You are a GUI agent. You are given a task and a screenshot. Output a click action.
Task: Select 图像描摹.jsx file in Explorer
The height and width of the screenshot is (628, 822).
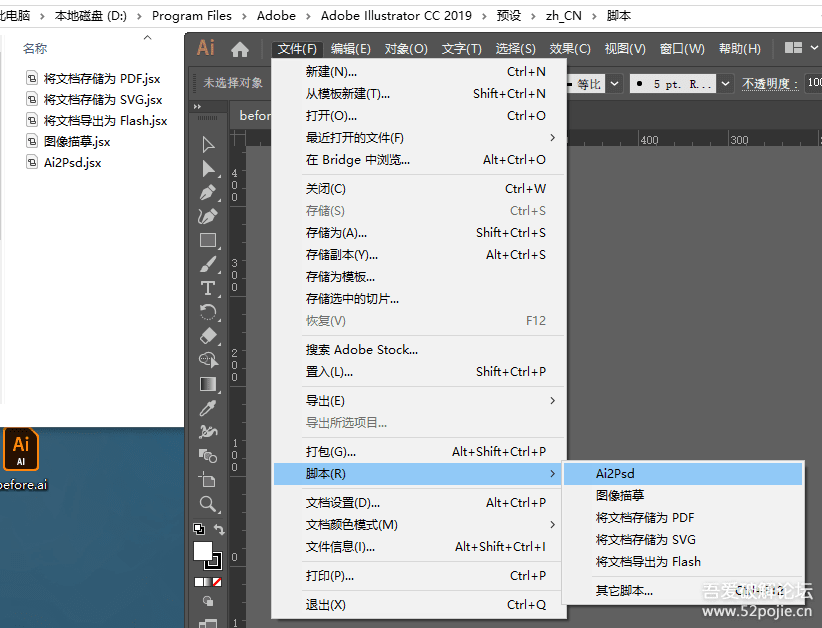pos(77,142)
